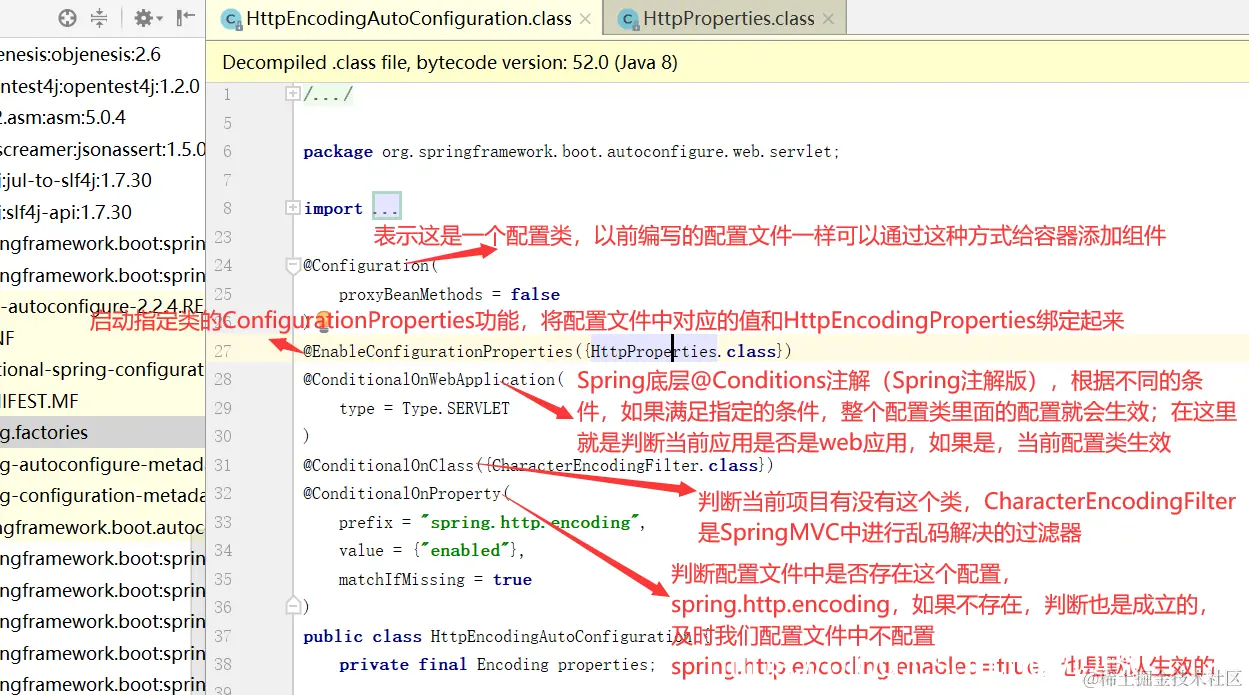Image resolution: width=1249 pixels, height=695 pixels.
Task: Click the decompiled .class file banner text
Action: pyautogui.click(x=450, y=62)
